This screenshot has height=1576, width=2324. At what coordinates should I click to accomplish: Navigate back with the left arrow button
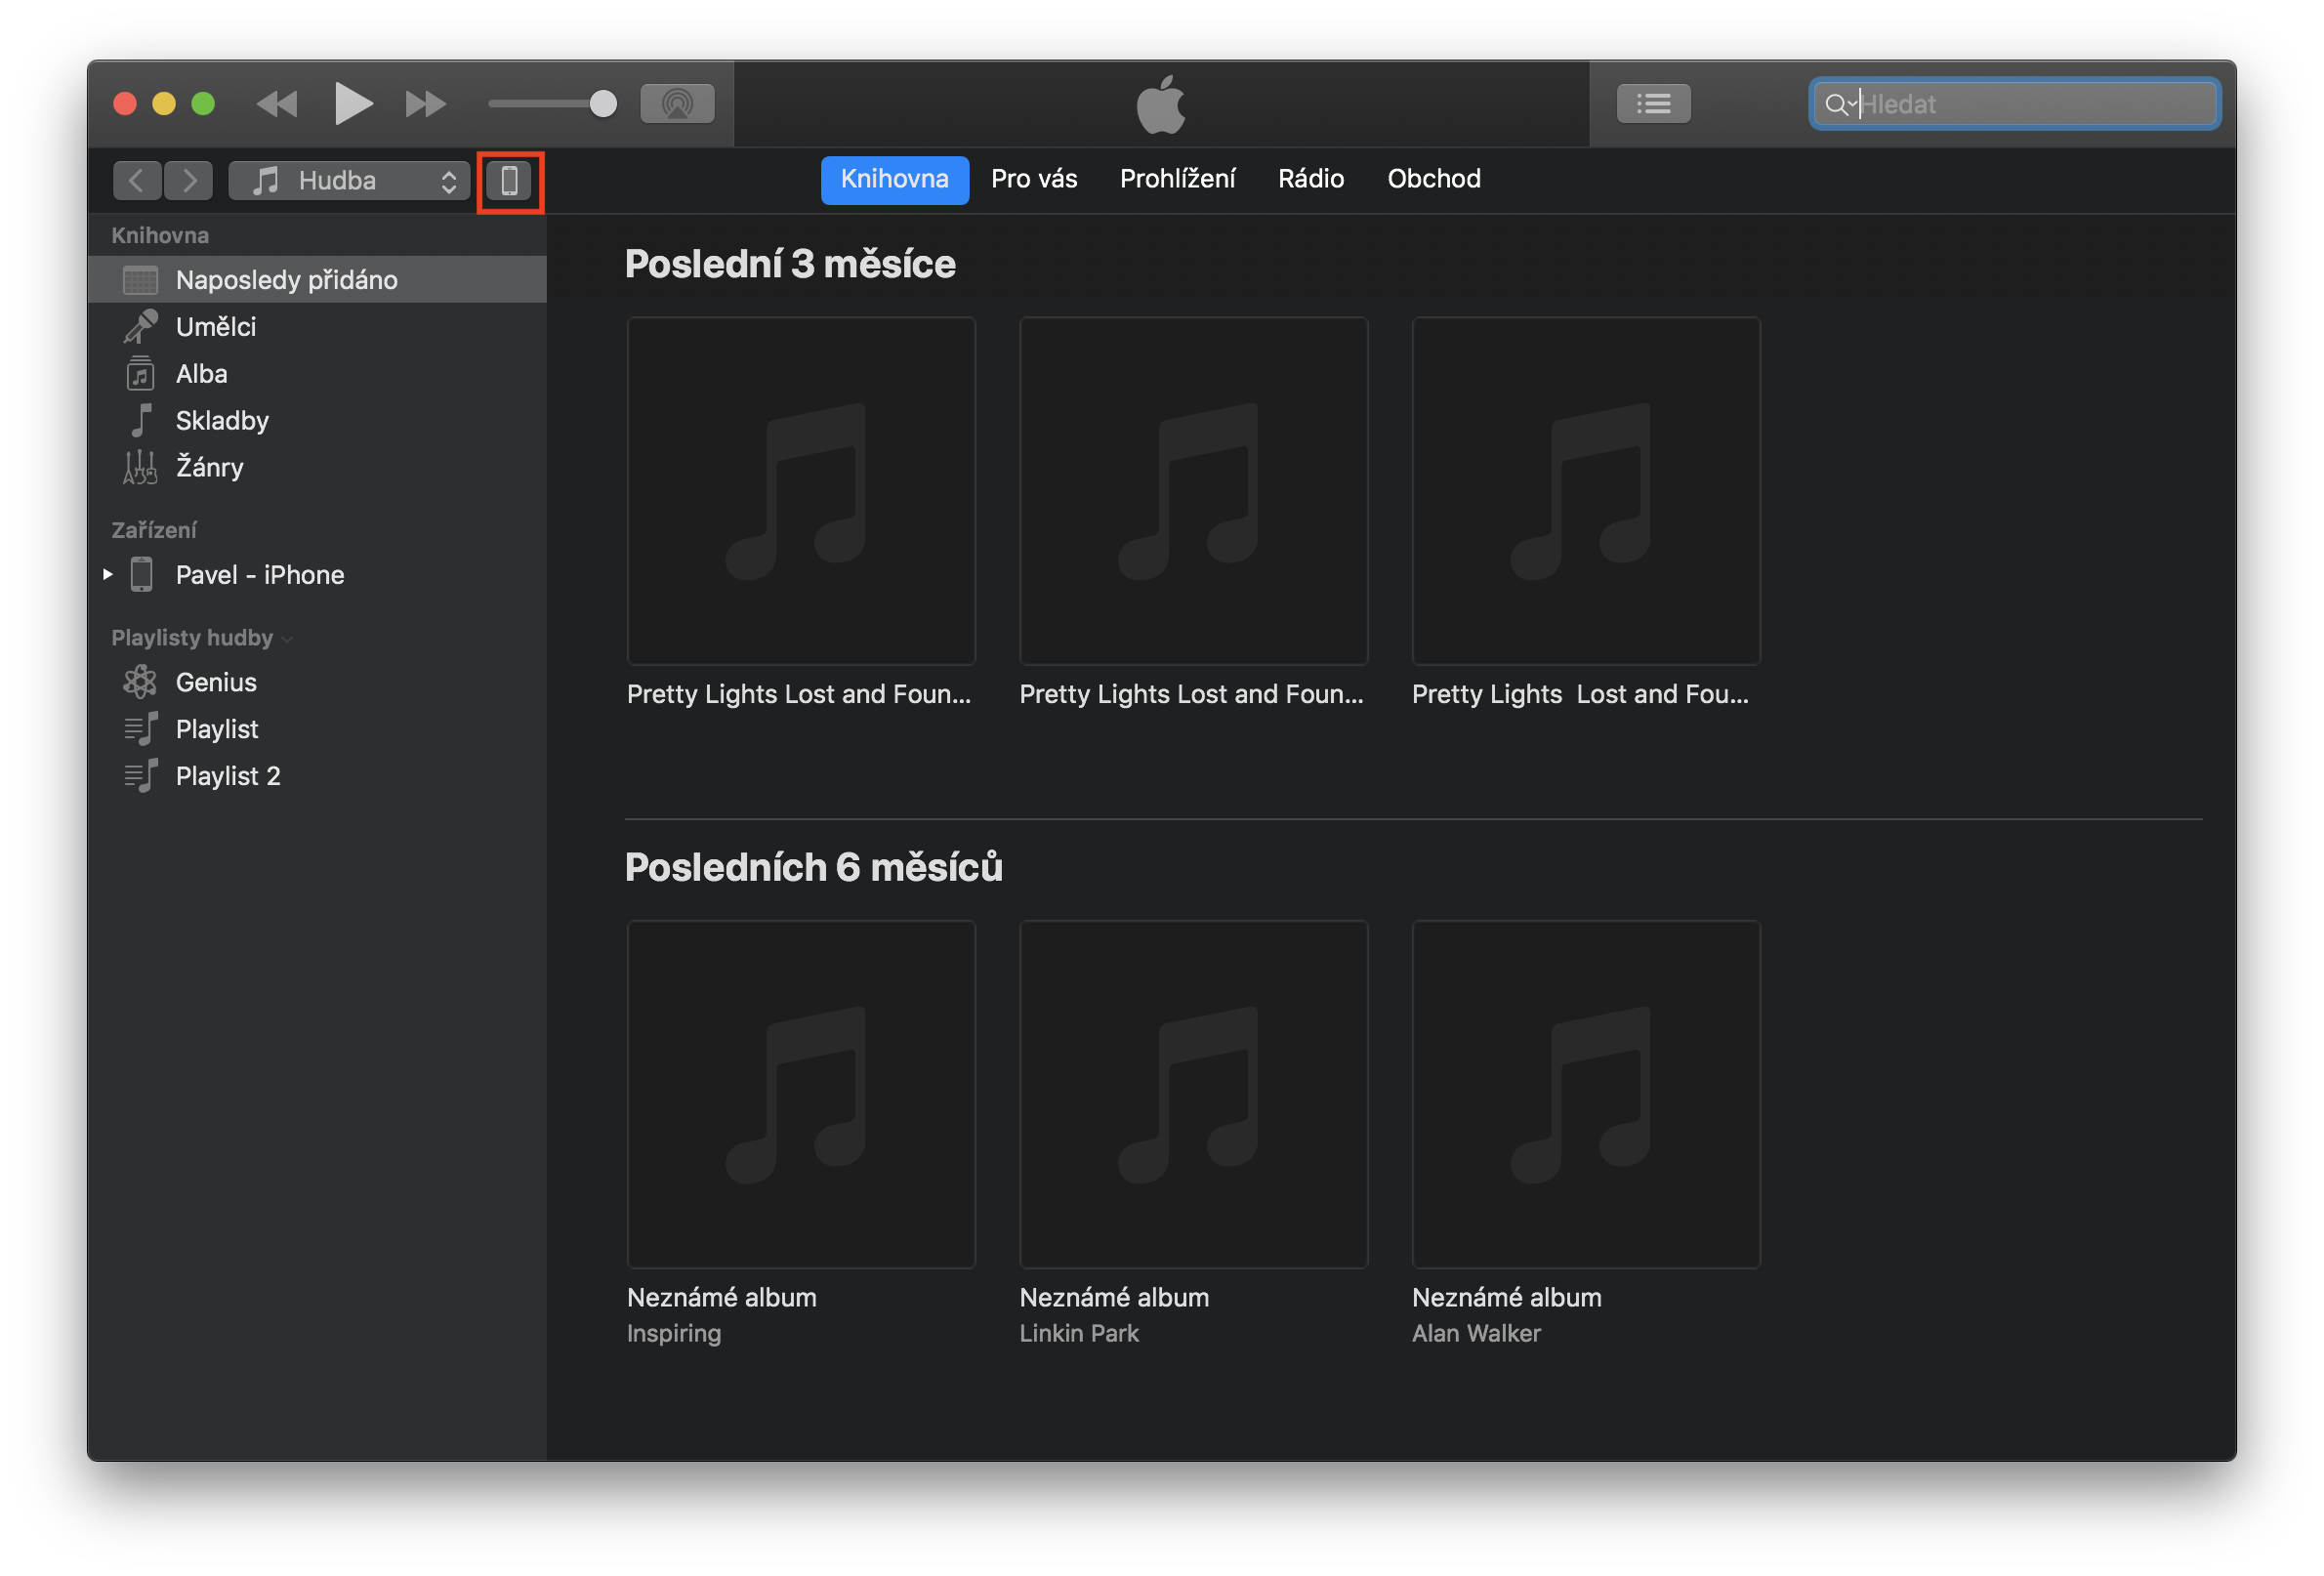tap(137, 181)
